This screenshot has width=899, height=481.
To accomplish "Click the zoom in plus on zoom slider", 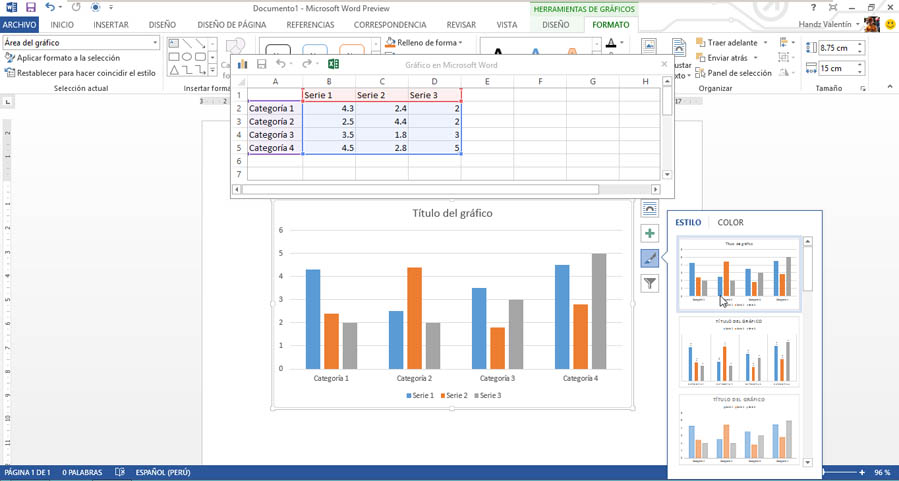I will pos(861,472).
